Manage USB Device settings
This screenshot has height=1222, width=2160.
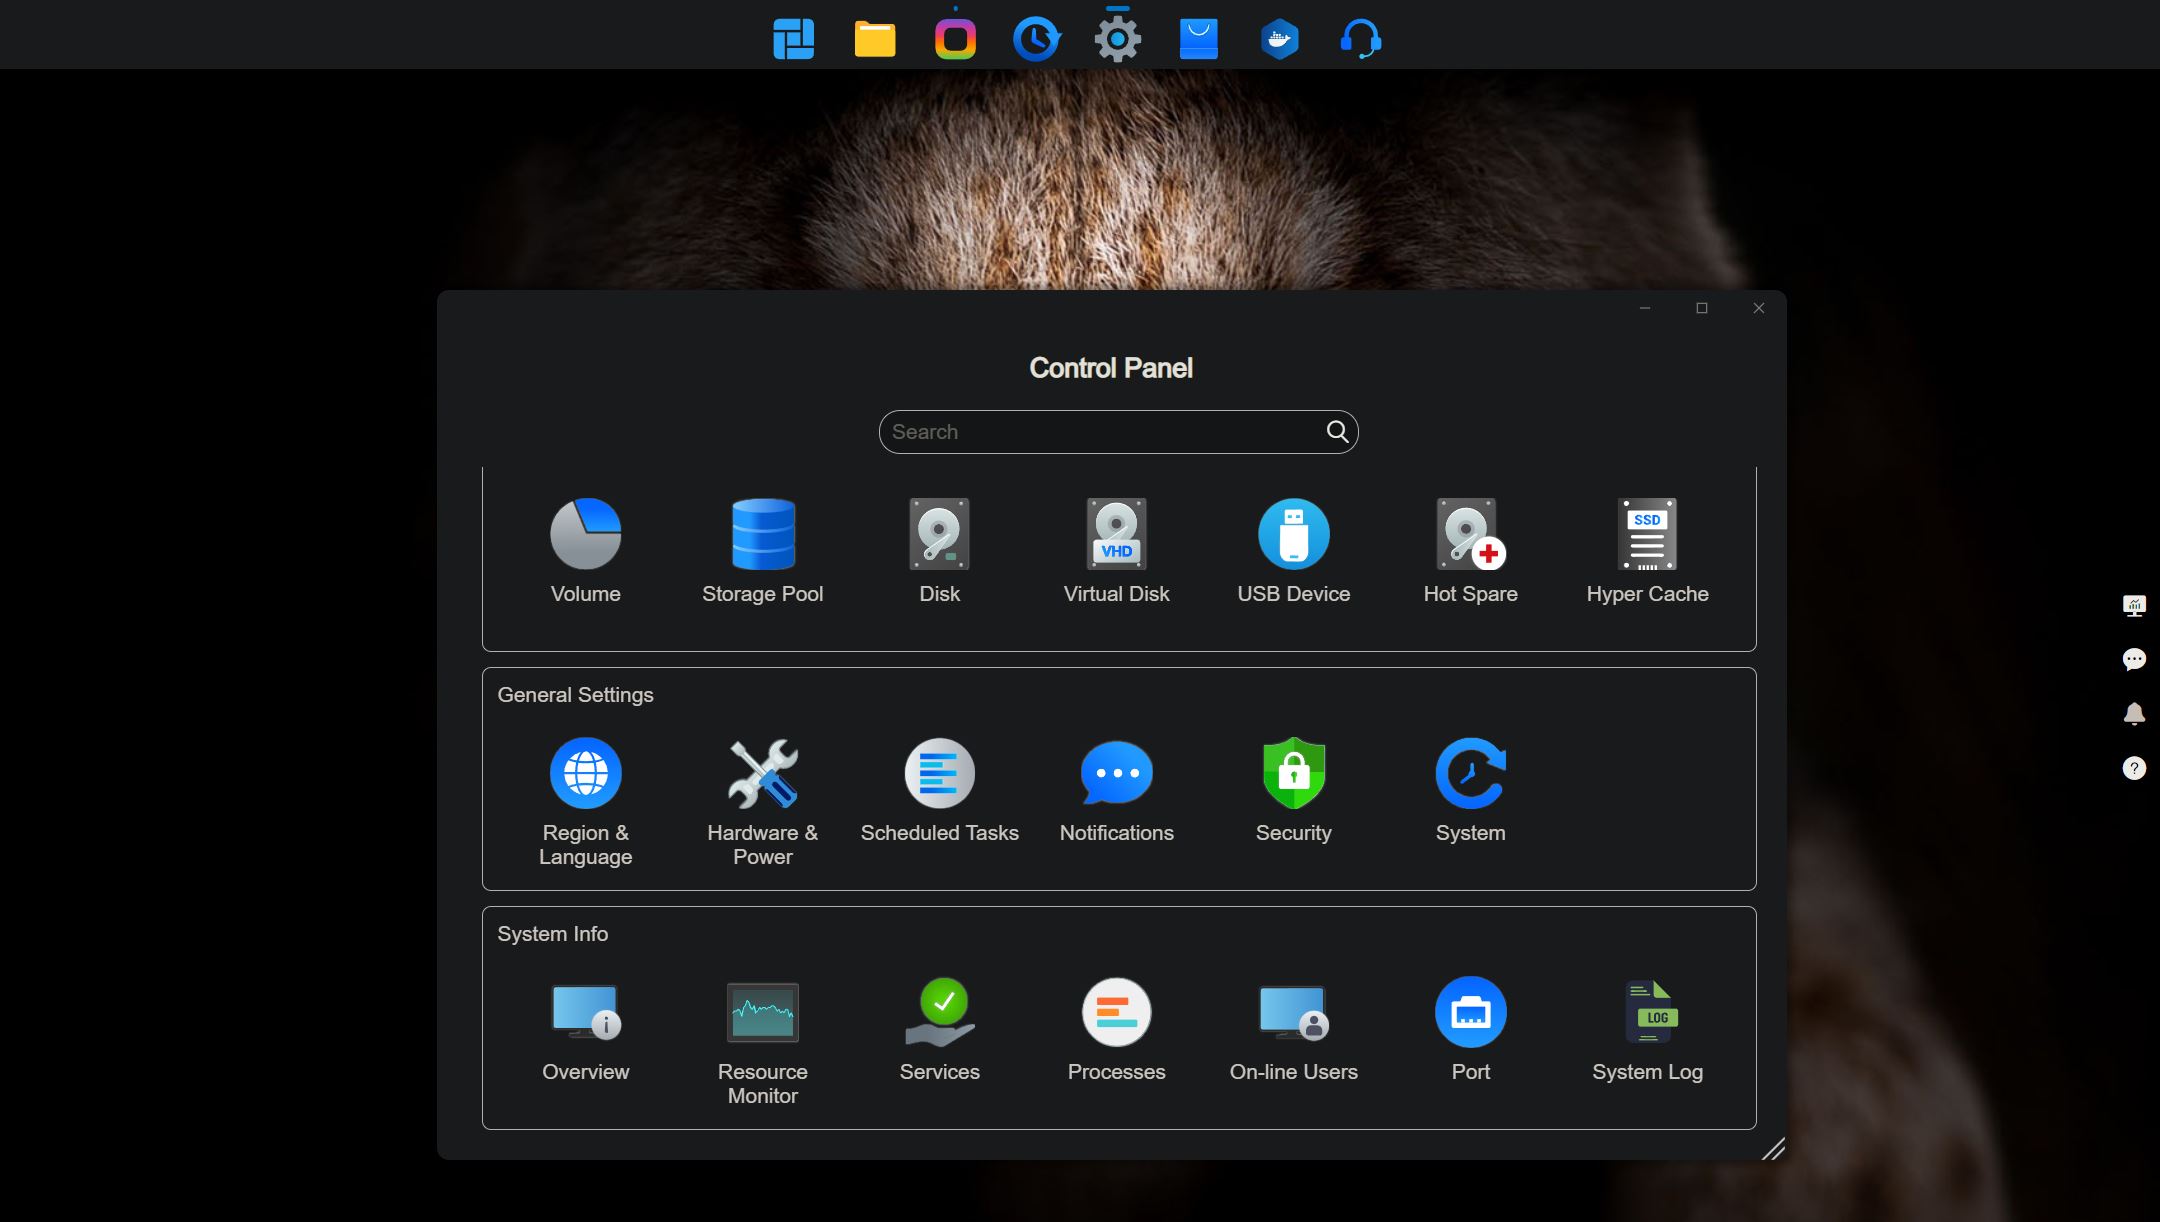(x=1294, y=549)
